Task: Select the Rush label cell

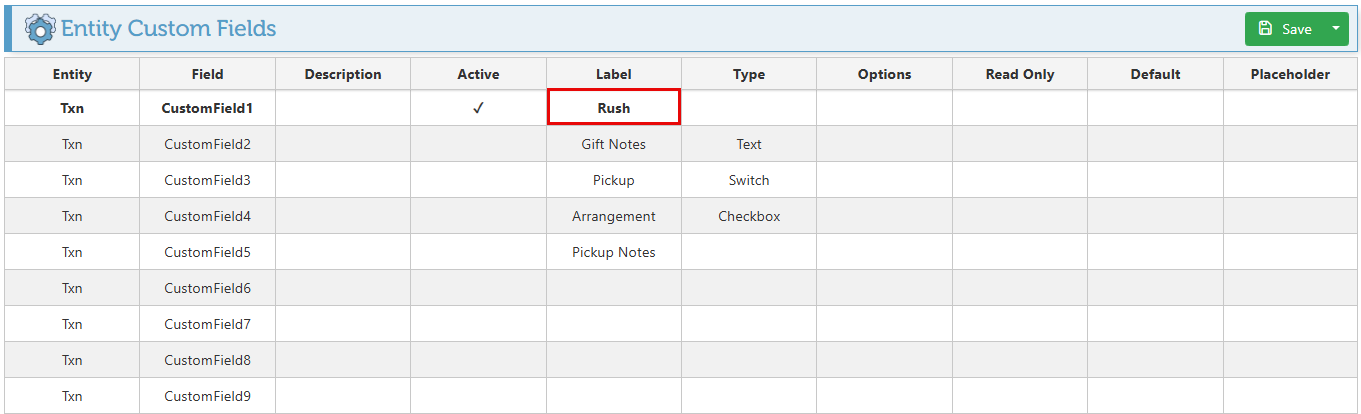Action: click(x=614, y=108)
